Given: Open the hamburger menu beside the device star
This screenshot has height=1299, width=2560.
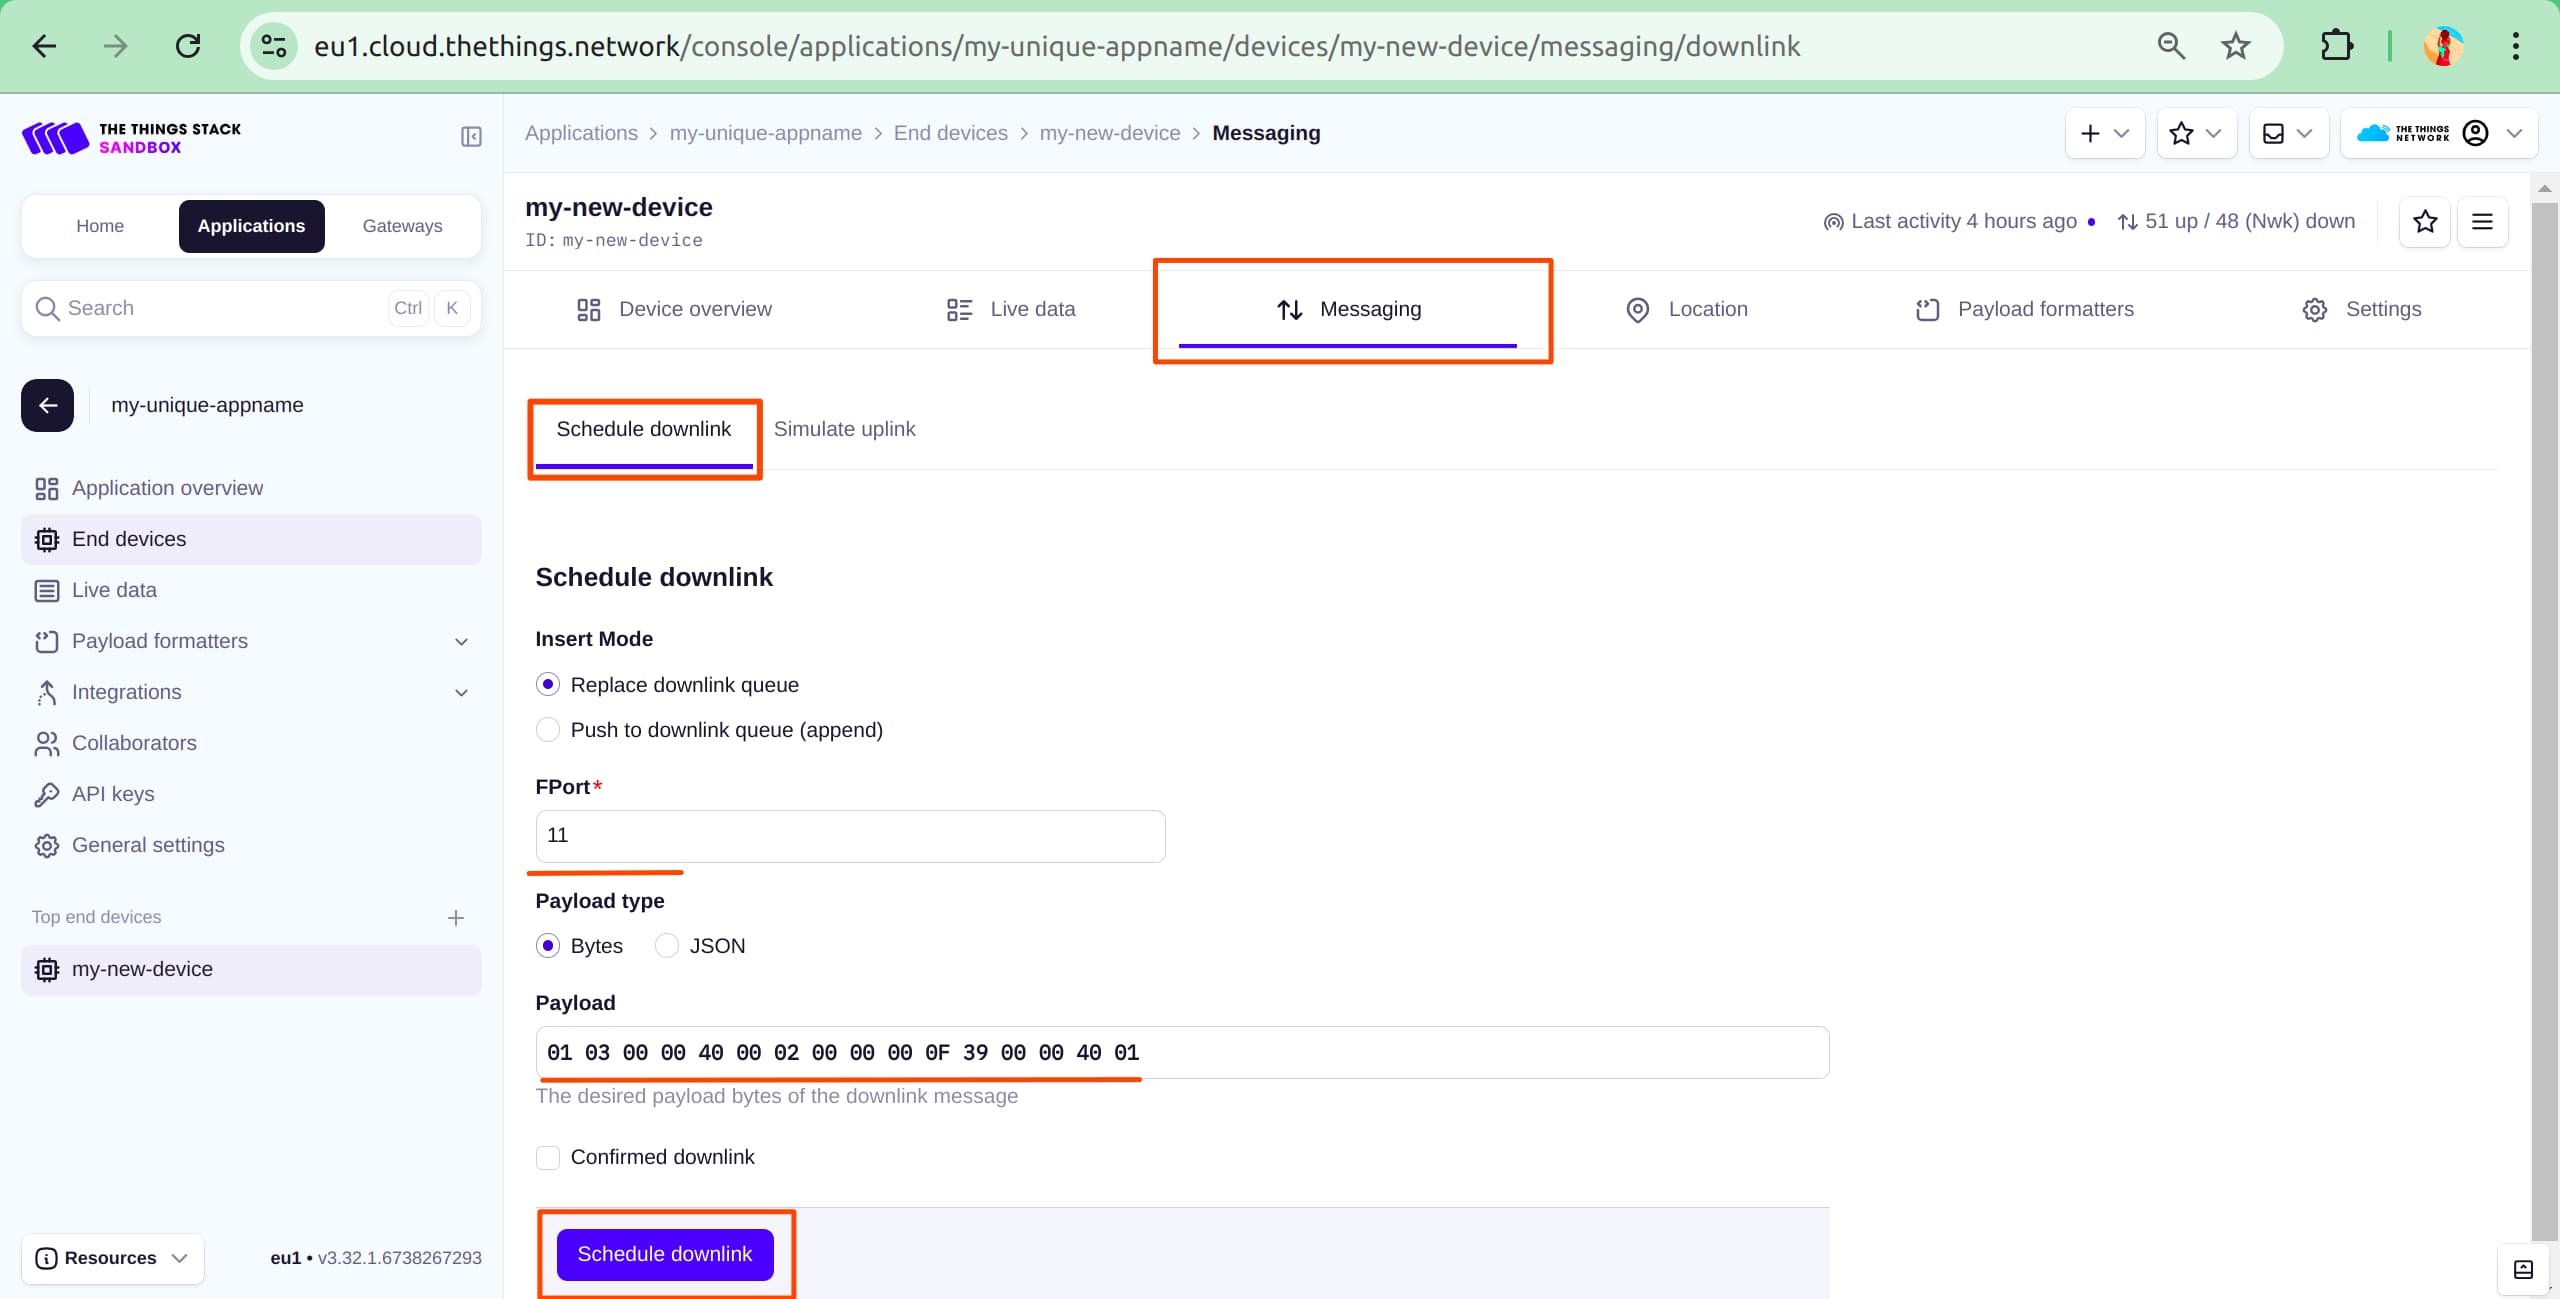Looking at the screenshot, I should [x=2481, y=221].
